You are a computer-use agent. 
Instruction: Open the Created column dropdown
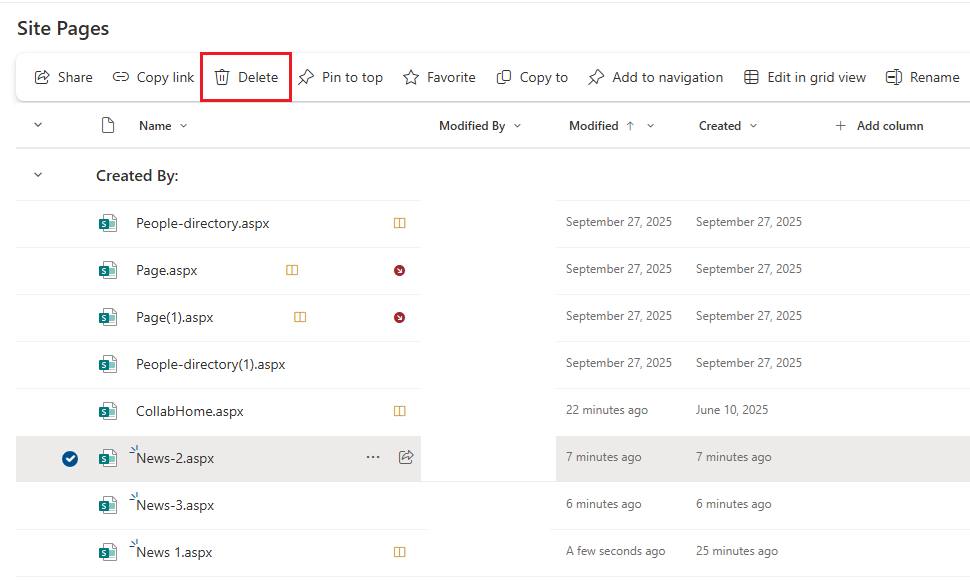tap(753, 126)
